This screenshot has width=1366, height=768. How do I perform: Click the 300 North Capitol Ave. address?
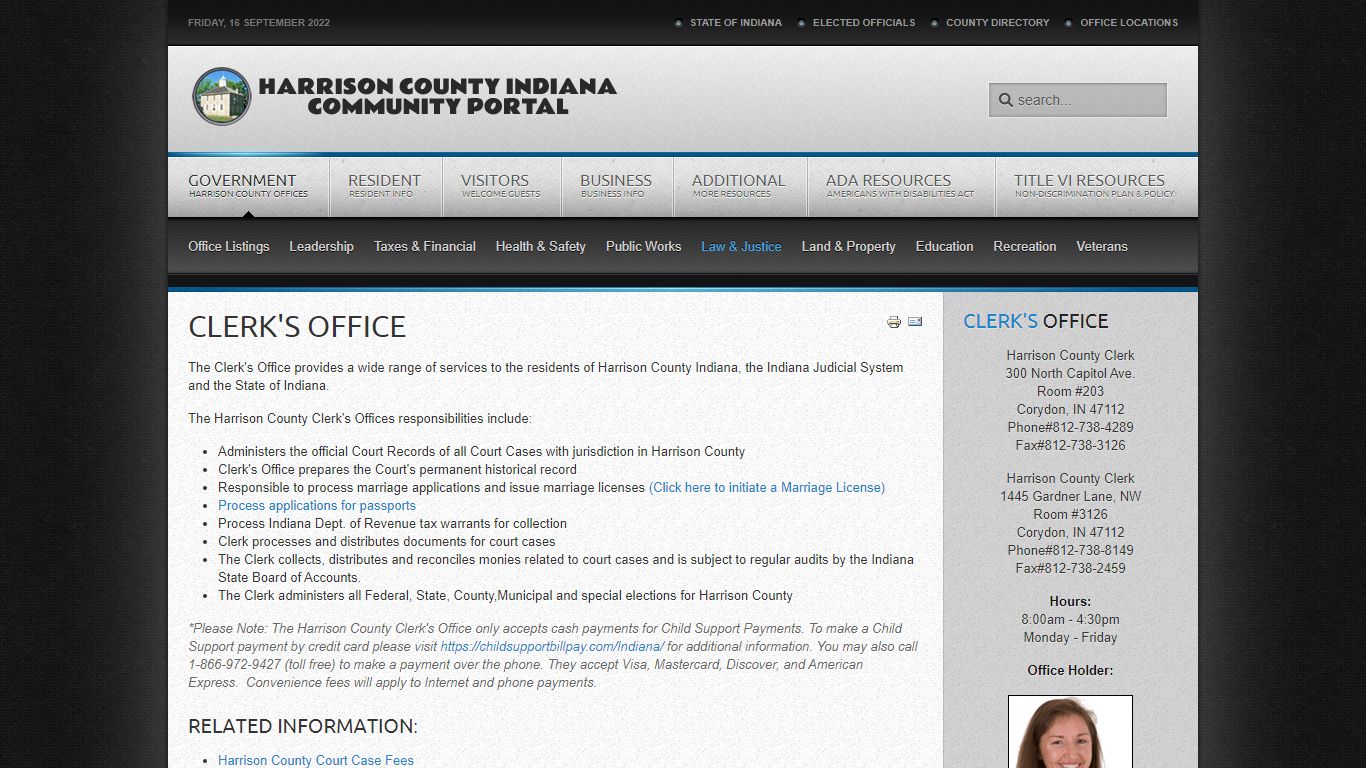(x=1070, y=374)
